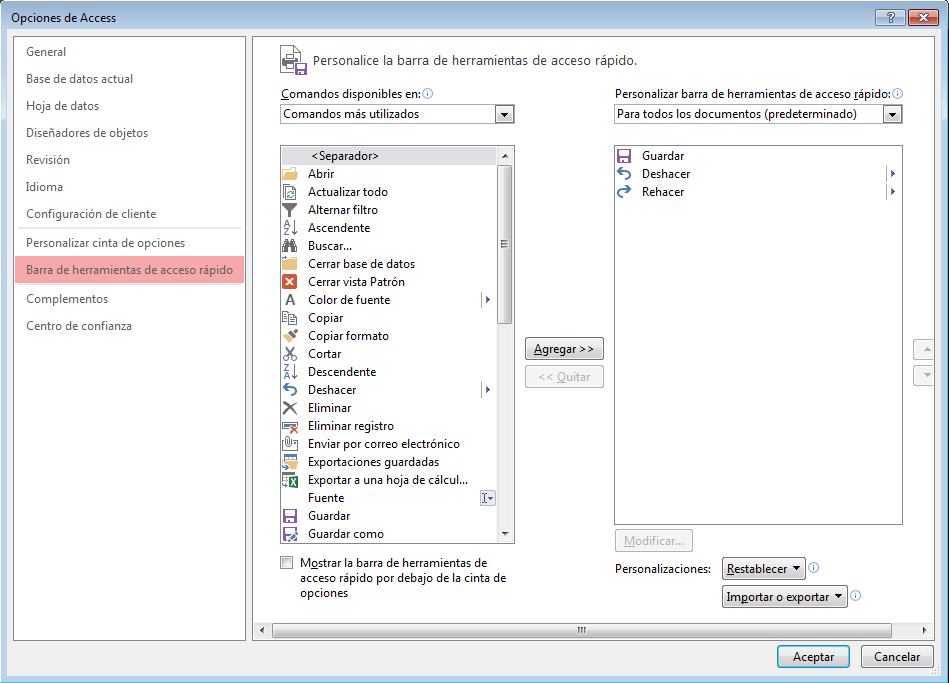Select Rehacer icon in the right list

[x=625, y=192]
